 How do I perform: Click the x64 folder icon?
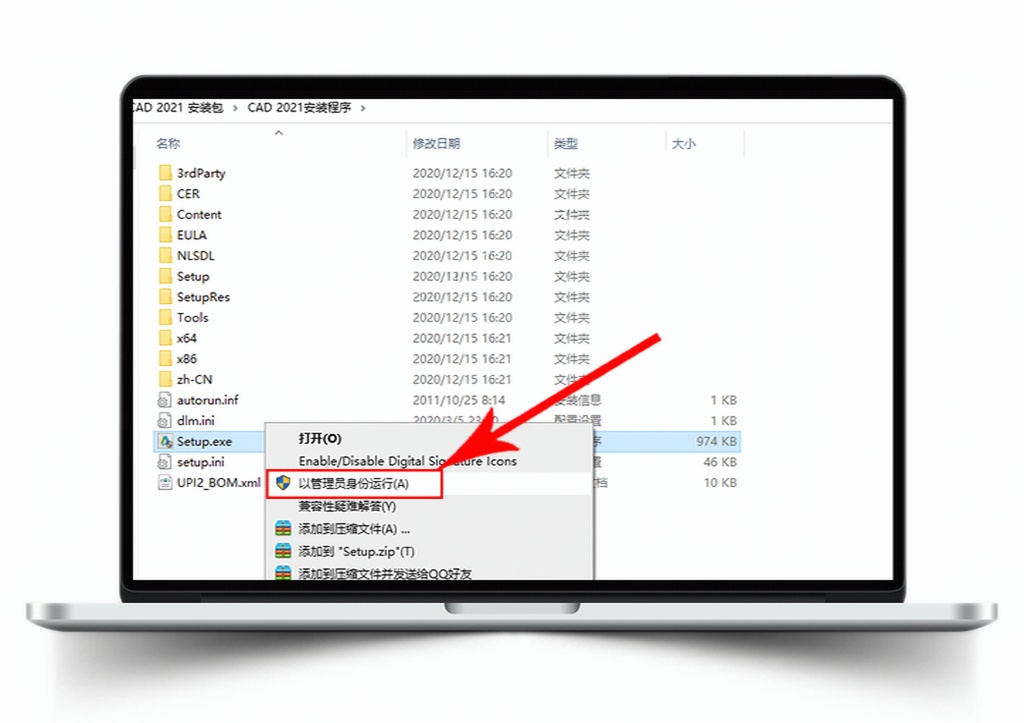(165, 338)
